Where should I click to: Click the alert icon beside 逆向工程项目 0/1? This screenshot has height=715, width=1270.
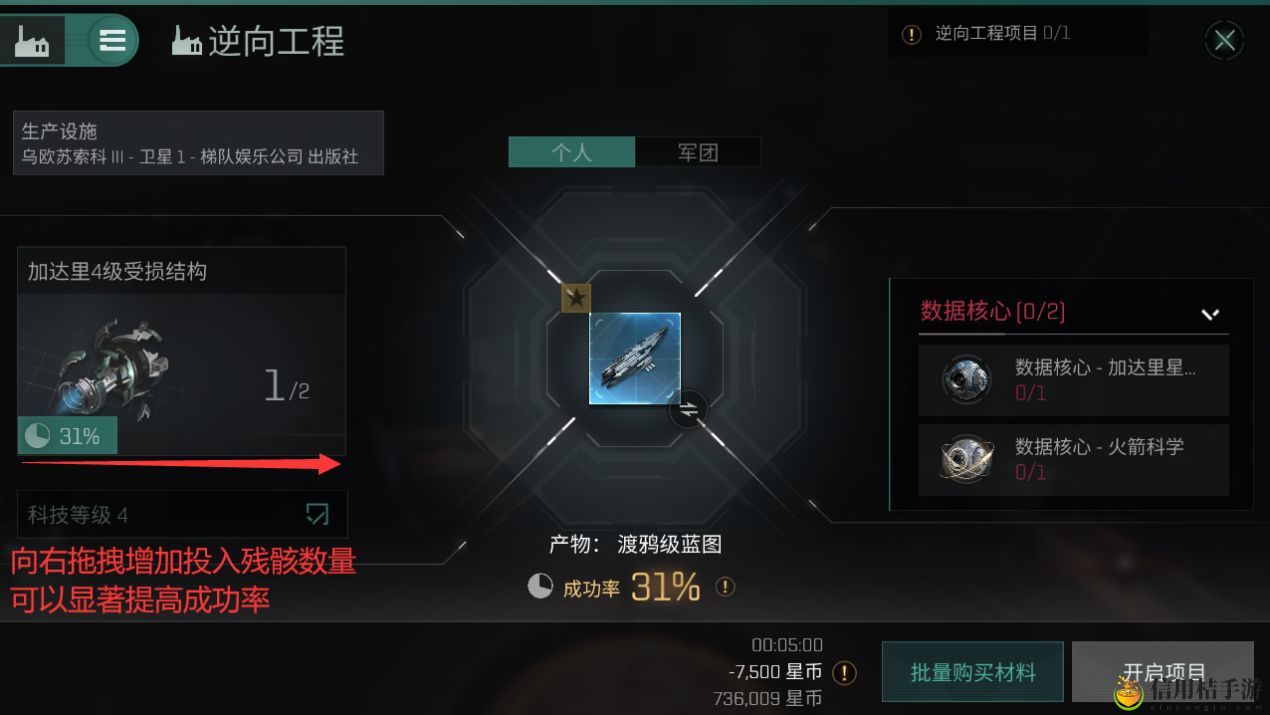912,34
